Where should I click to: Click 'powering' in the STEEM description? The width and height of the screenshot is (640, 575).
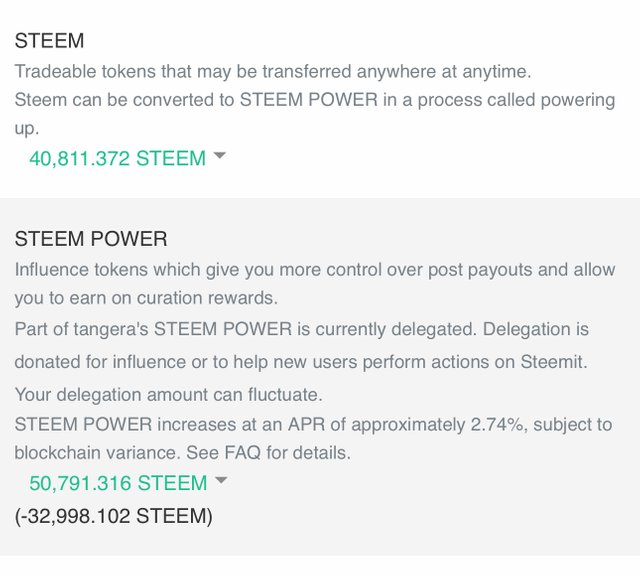click(x=578, y=100)
